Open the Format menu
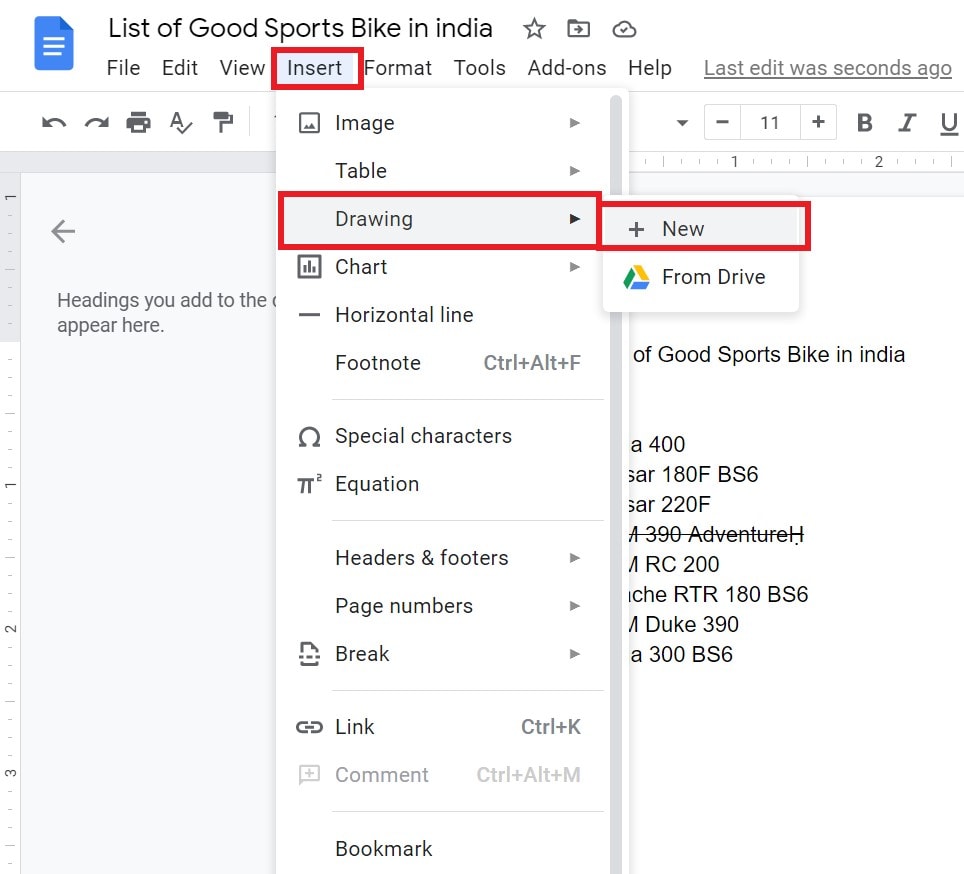Image resolution: width=964 pixels, height=874 pixels. click(398, 68)
